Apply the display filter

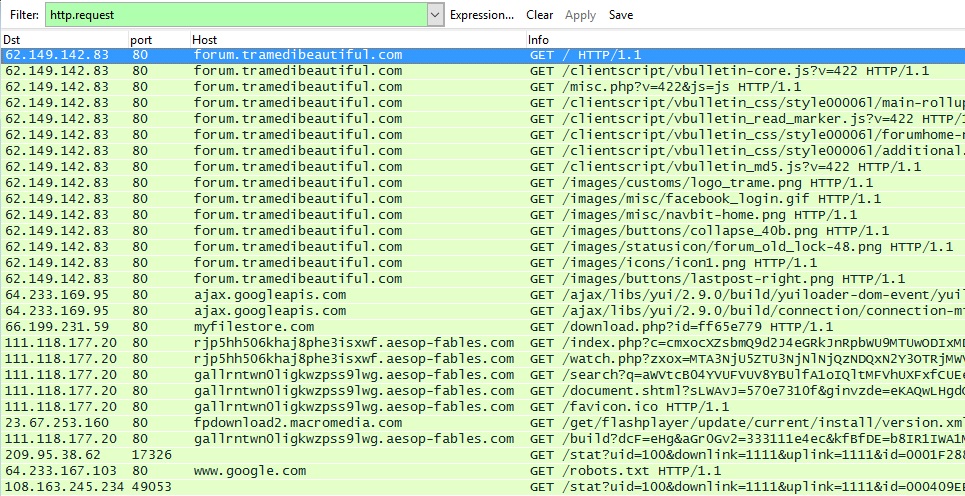(x=580, y=15)
